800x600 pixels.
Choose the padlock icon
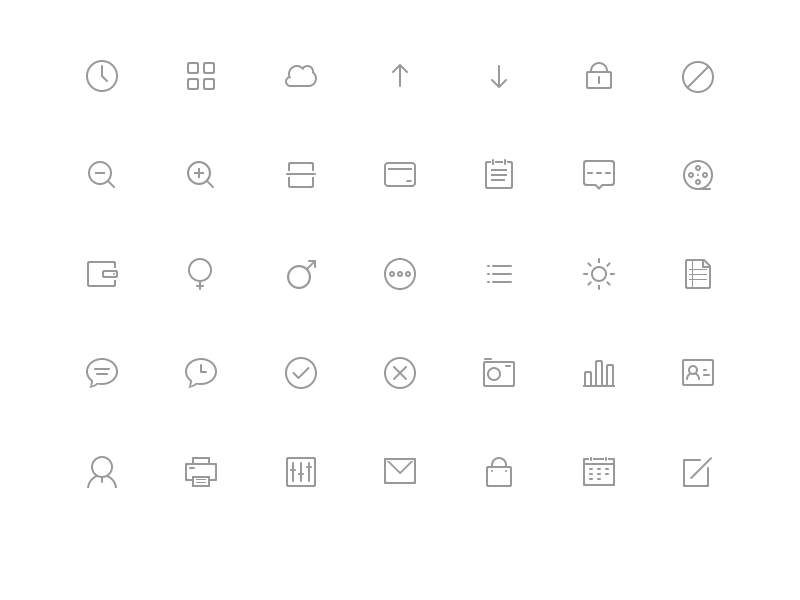click(x=599, y=76)
